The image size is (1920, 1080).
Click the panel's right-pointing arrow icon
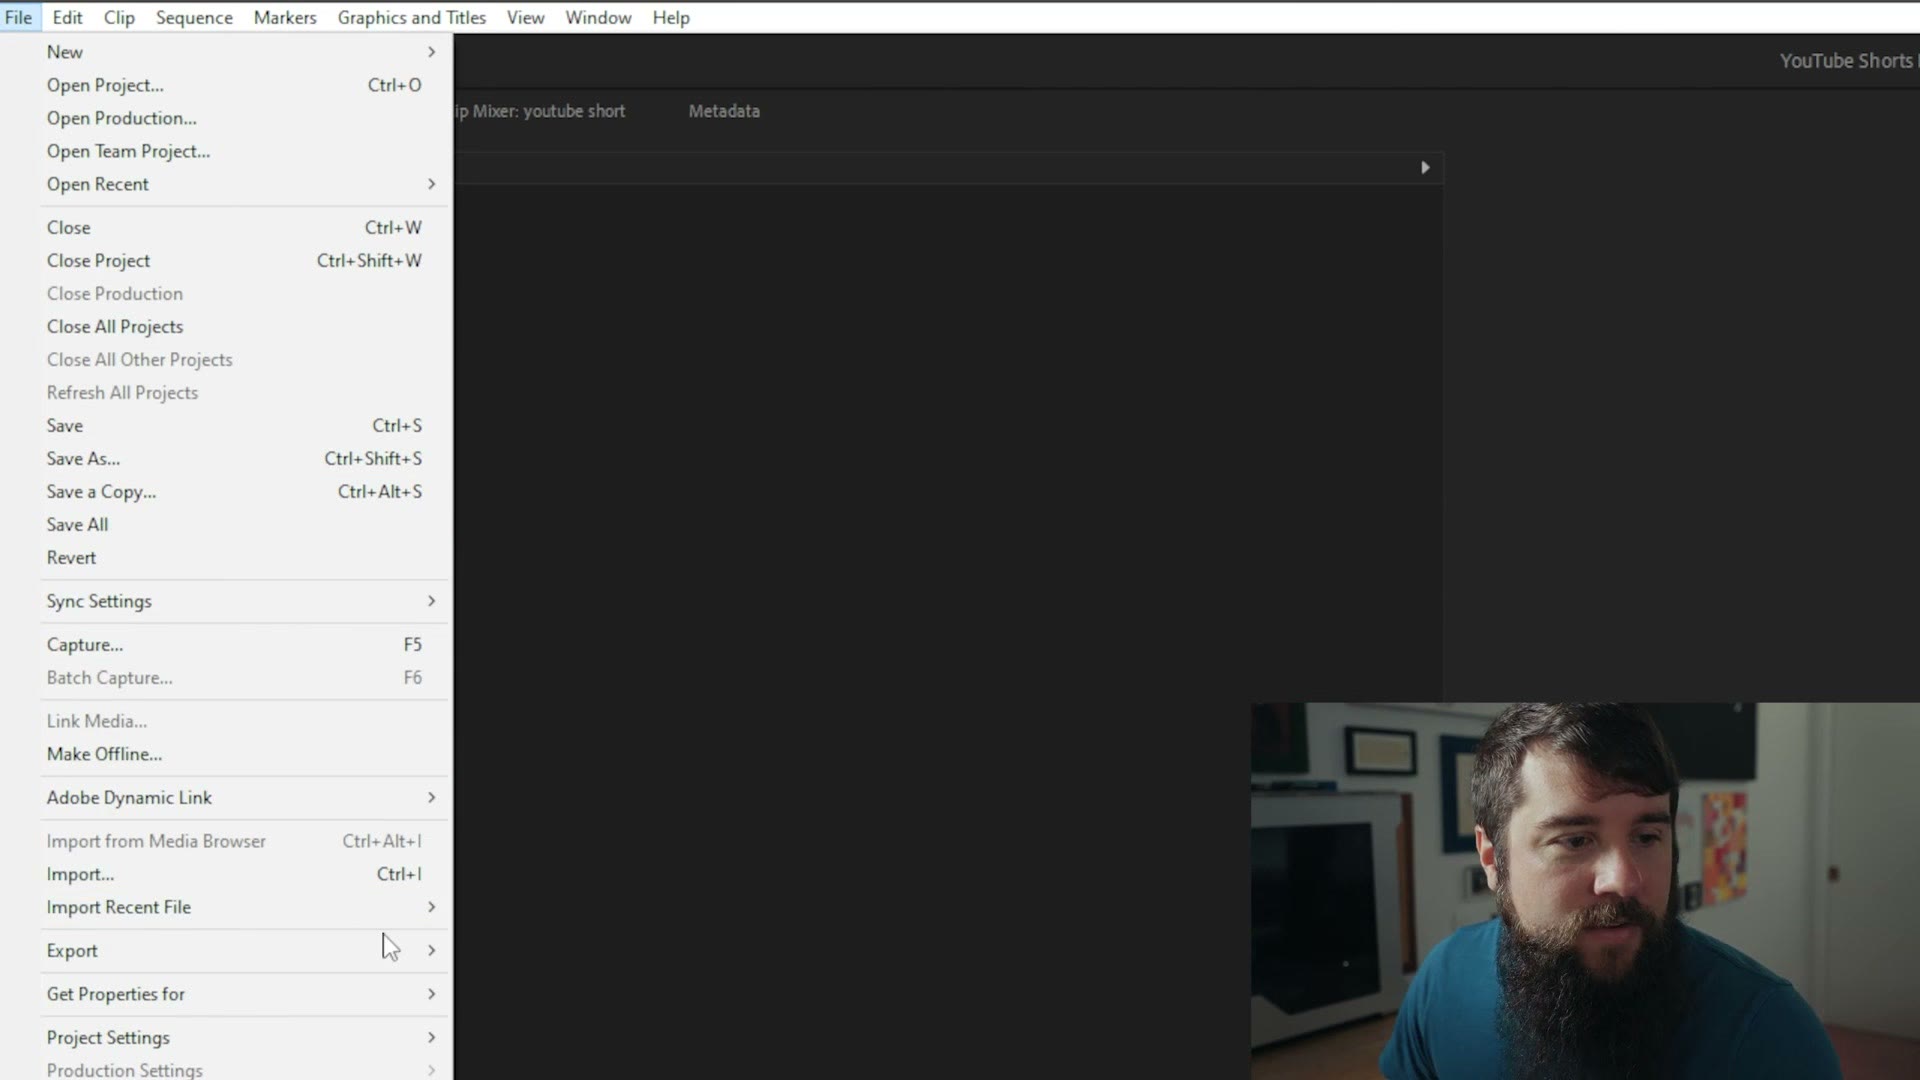(1425, 167)
